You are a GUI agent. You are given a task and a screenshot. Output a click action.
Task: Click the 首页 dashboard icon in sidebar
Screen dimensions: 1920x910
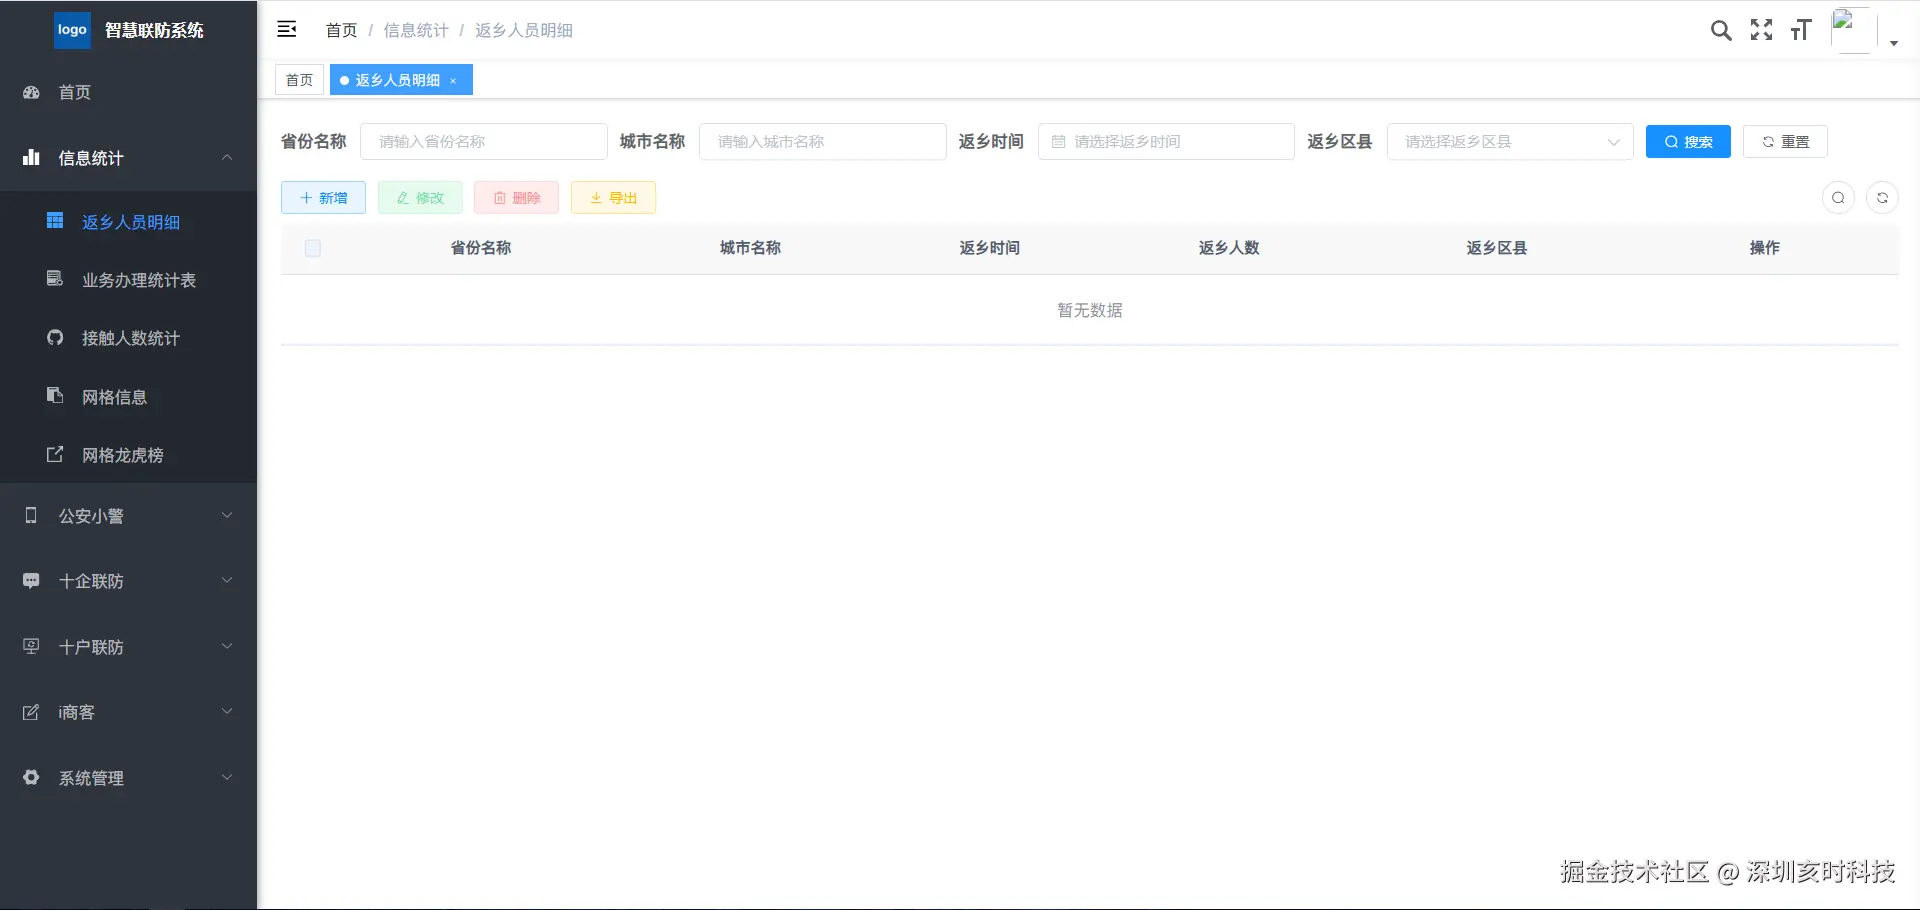tap(31, 92)
